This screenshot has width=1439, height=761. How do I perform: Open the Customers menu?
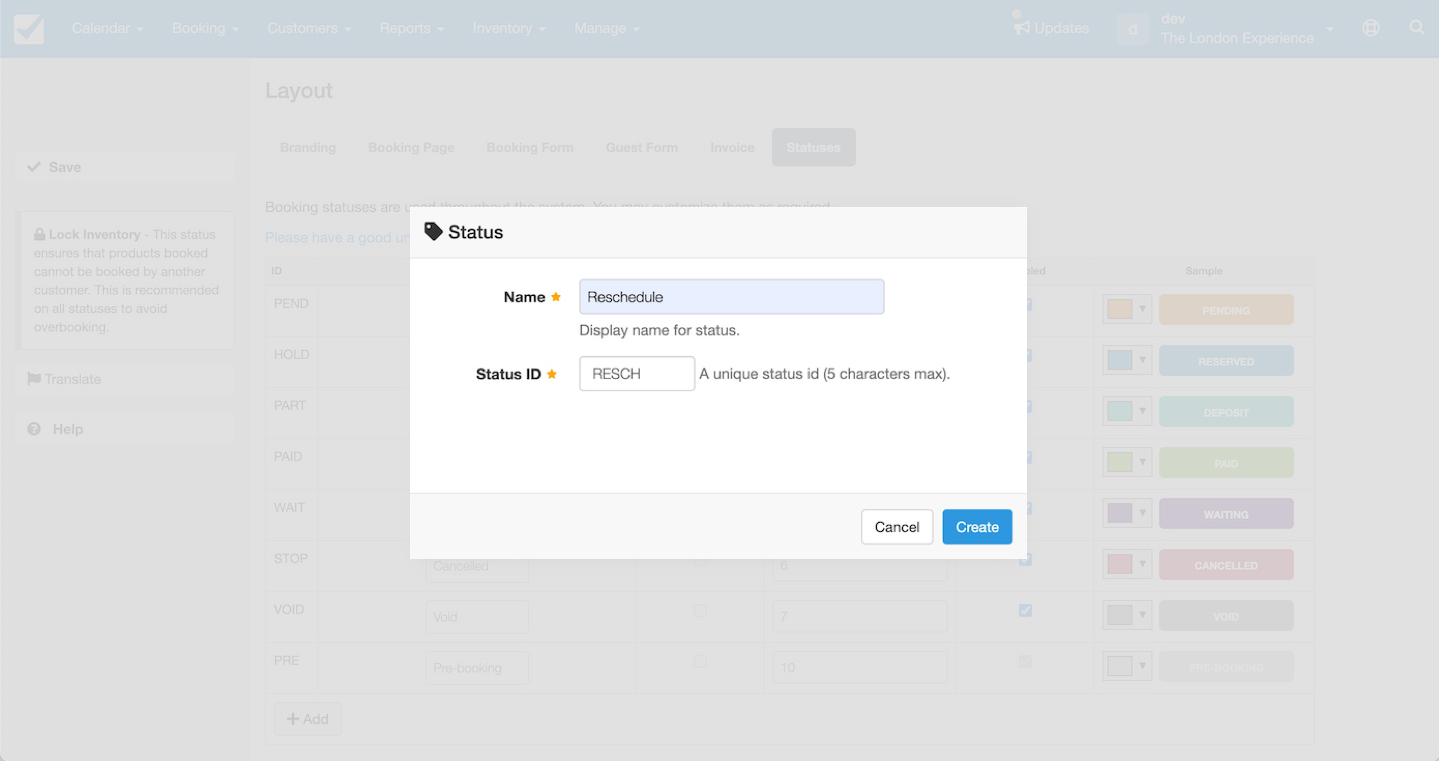309,28
